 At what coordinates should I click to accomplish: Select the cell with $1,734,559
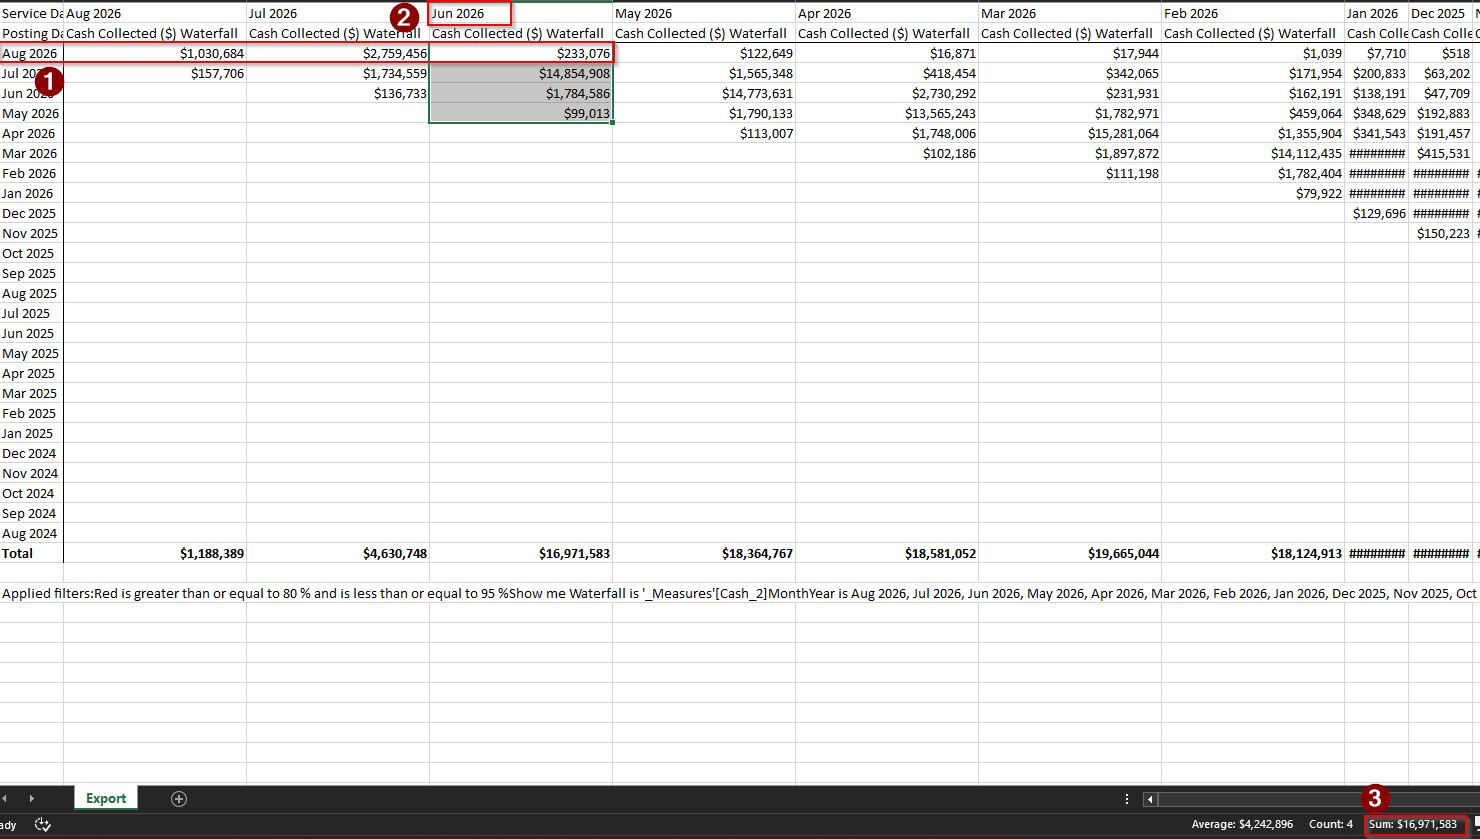tap(338, 73)
